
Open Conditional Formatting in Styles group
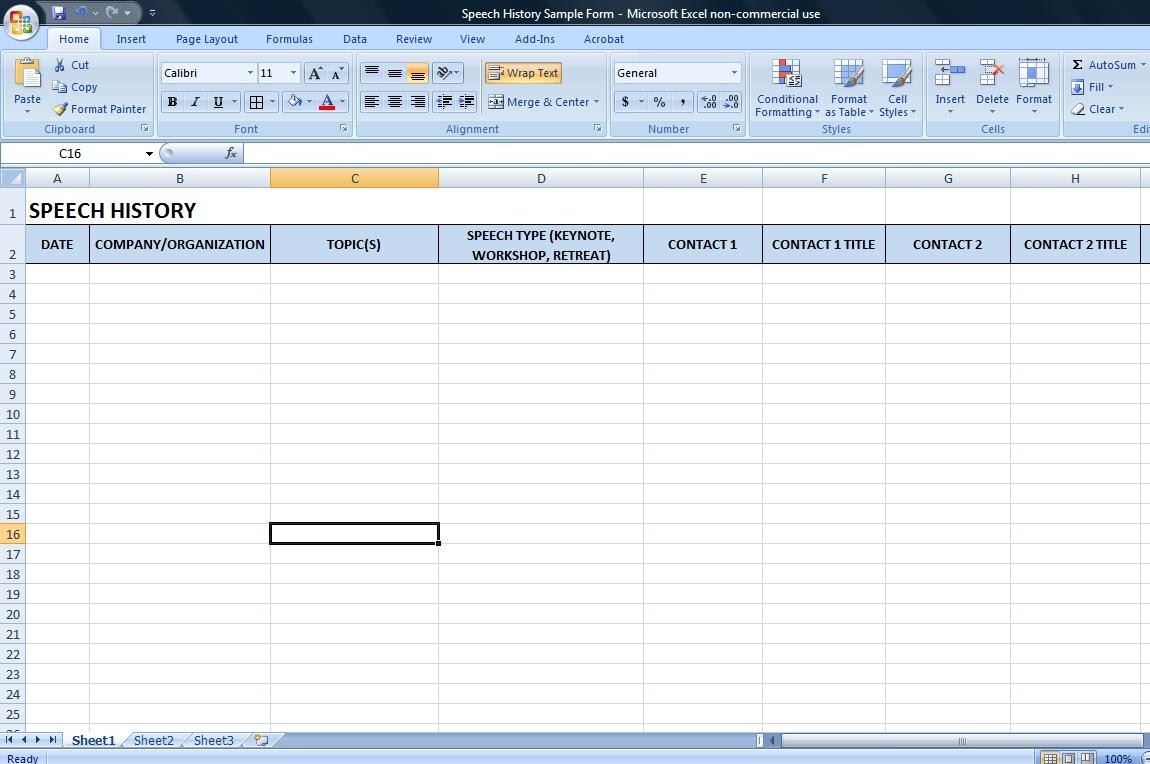tap(787, 88)
